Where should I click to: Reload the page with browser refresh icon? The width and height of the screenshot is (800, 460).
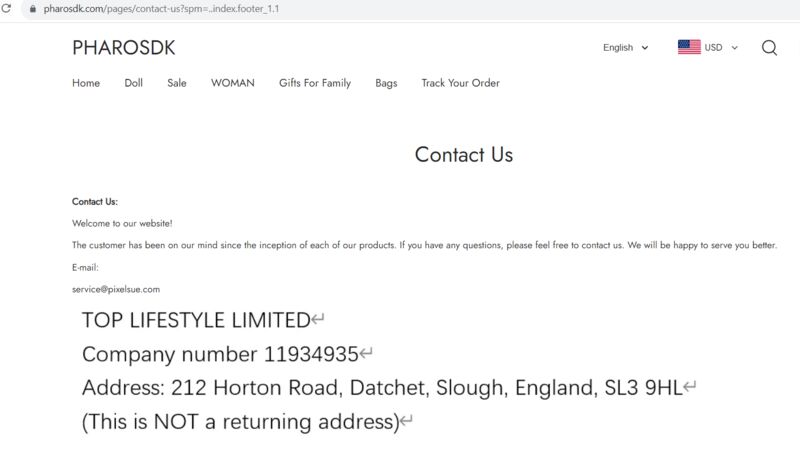pyautogui.click(x=6, y=9)
